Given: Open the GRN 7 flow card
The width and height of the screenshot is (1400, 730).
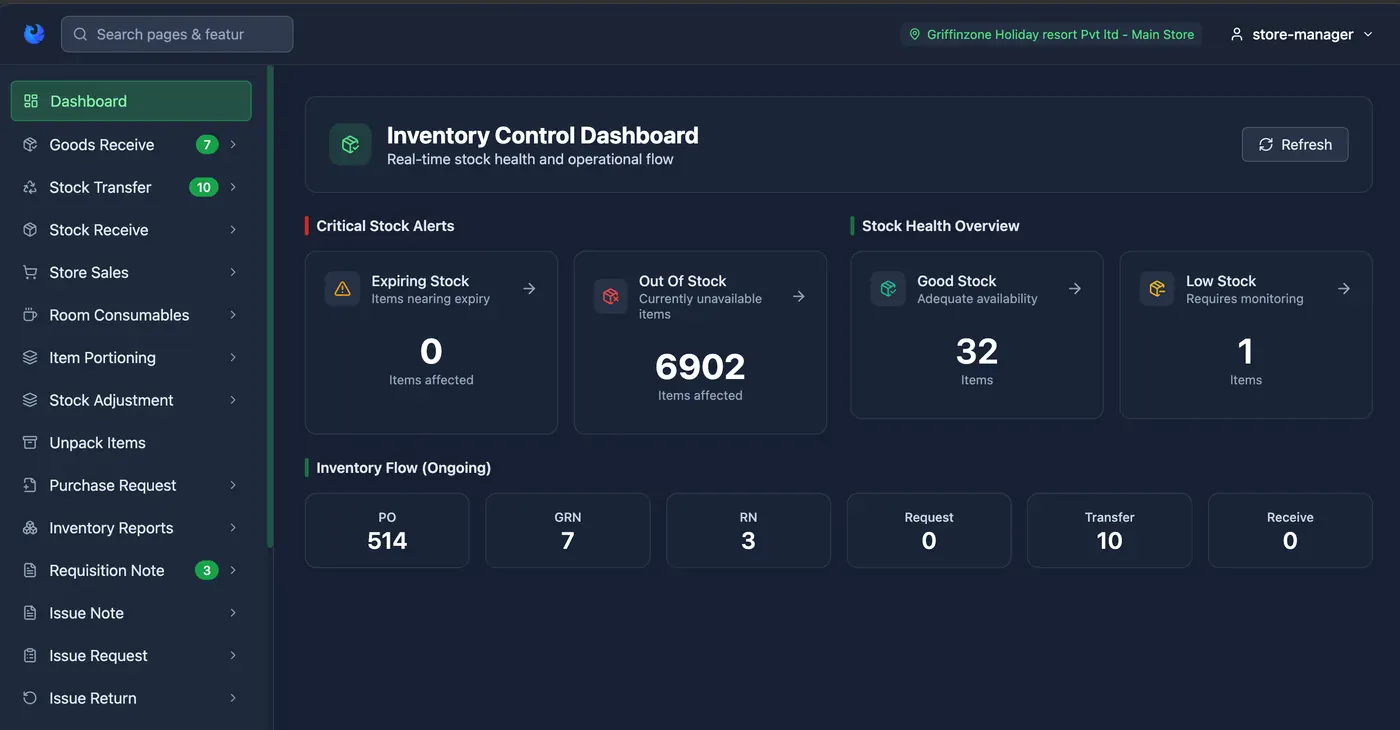Looking at the screenshot, I should pos(568,530).
